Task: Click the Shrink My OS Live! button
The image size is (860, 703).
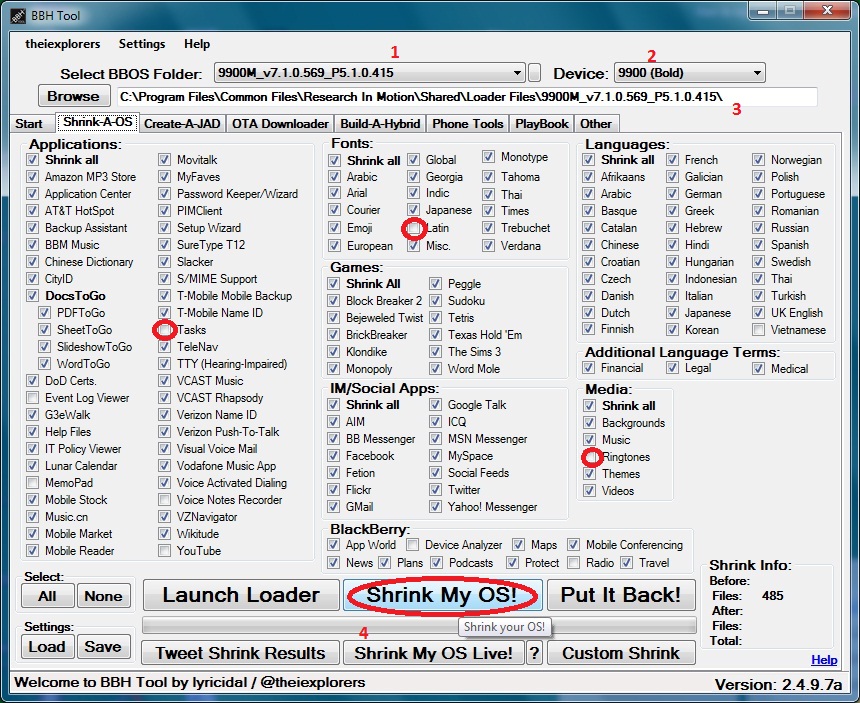Action: click(433, 653)
